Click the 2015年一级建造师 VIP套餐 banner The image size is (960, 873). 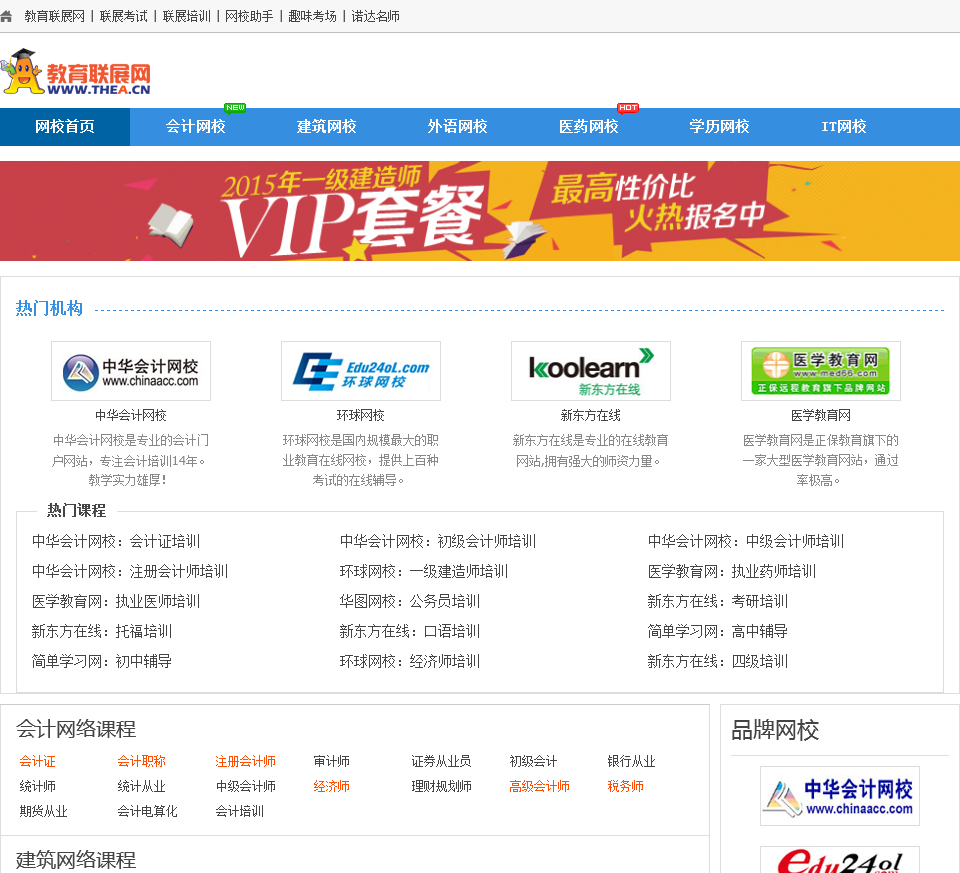click(x=480, y=211)
